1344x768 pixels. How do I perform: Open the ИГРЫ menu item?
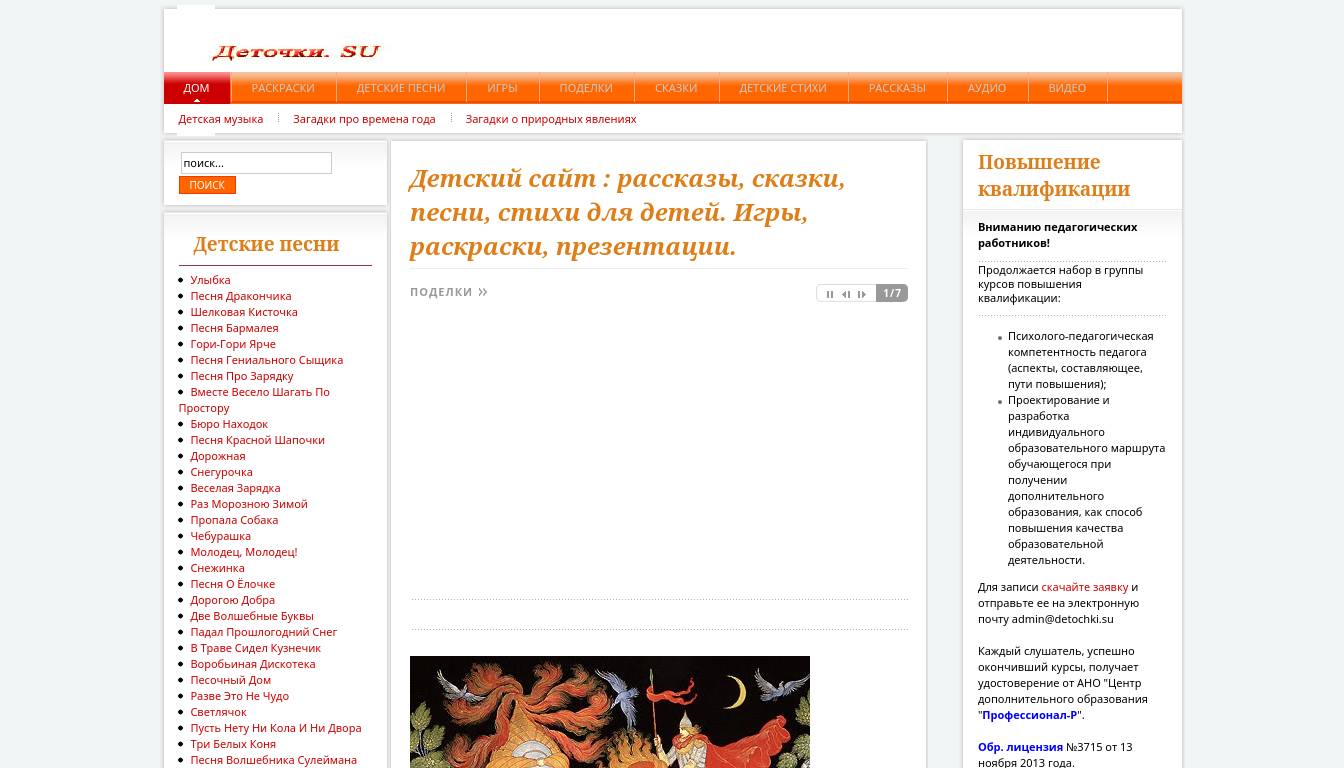click(x=502, y=88)
